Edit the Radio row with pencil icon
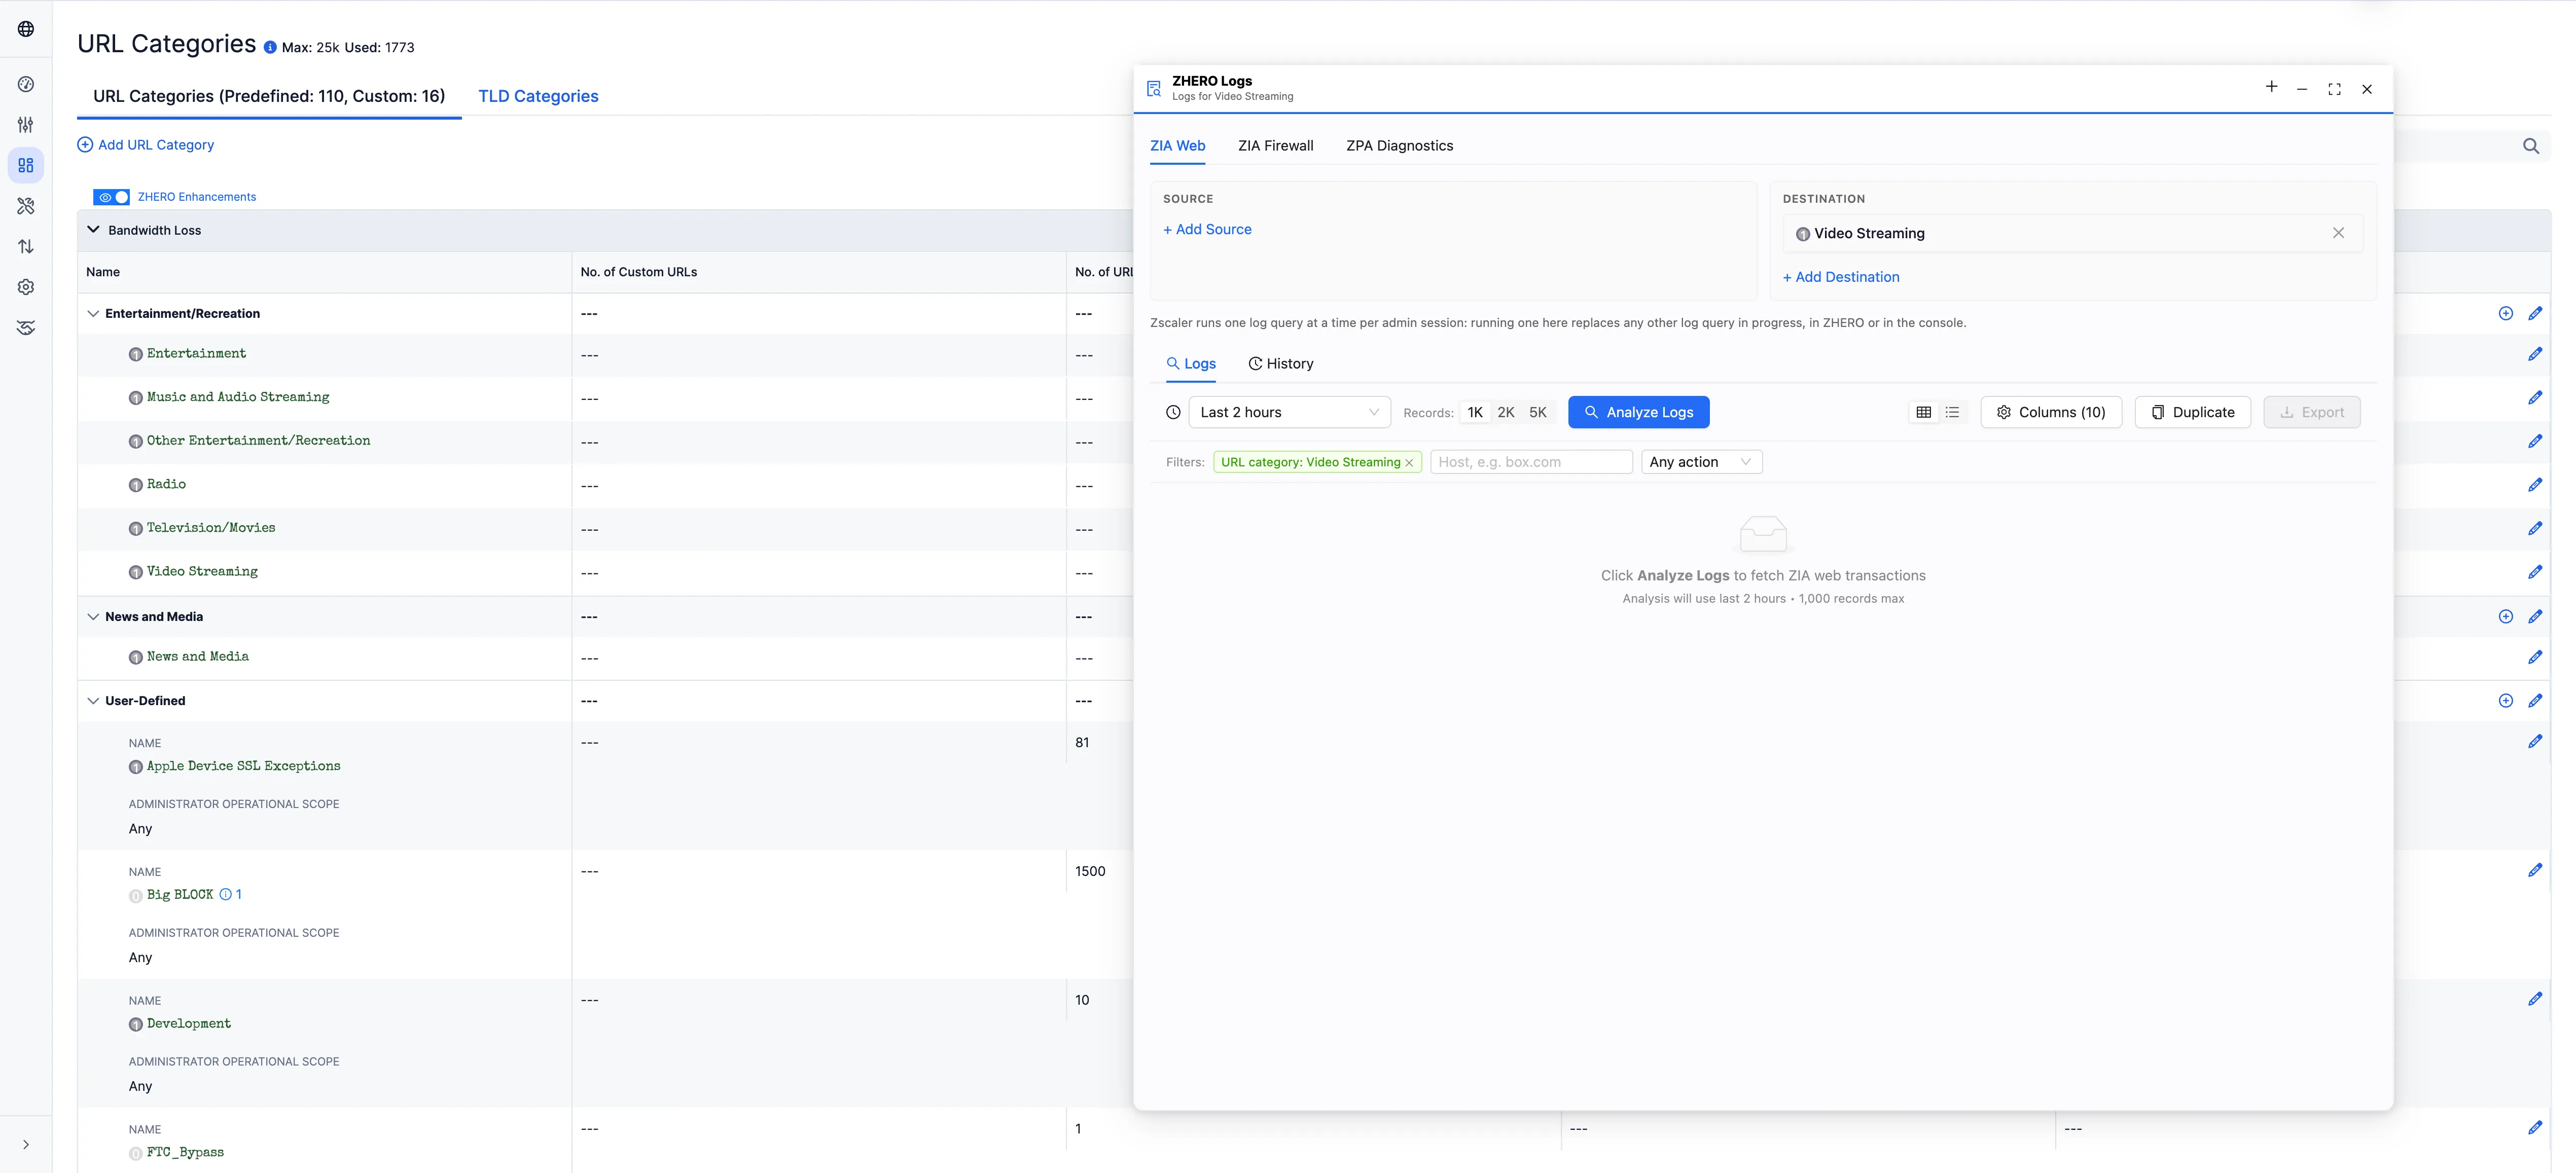The height and width of the screenshot is (1173, 2576). pyautogui.click(x=2535, y=485)
